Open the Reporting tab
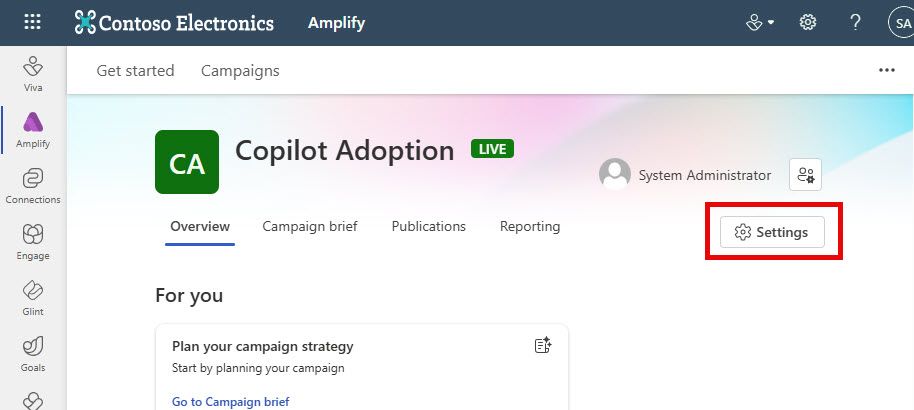914x410 pixels. [x=530, y=226]
